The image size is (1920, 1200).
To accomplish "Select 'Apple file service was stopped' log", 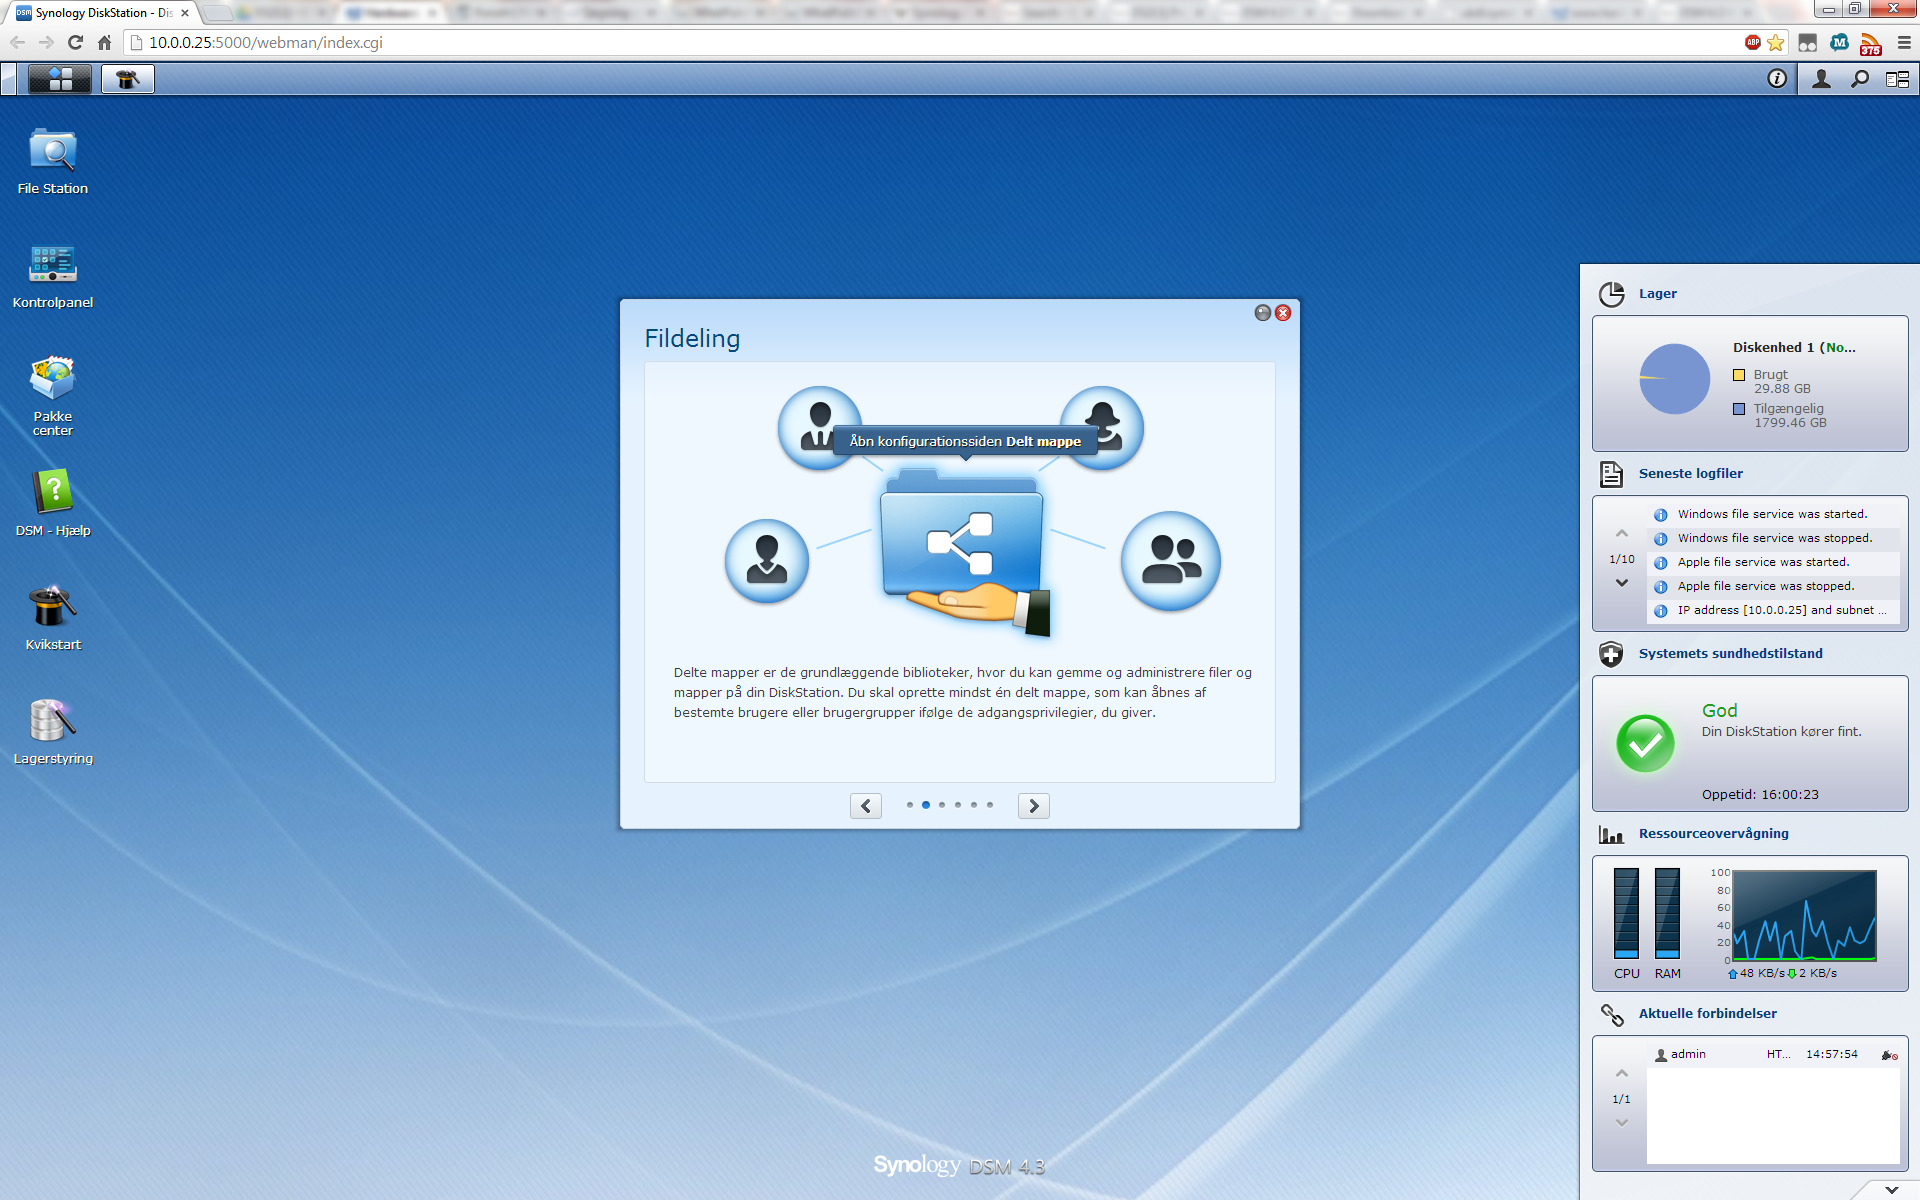I will click(x=1773, y=586).
